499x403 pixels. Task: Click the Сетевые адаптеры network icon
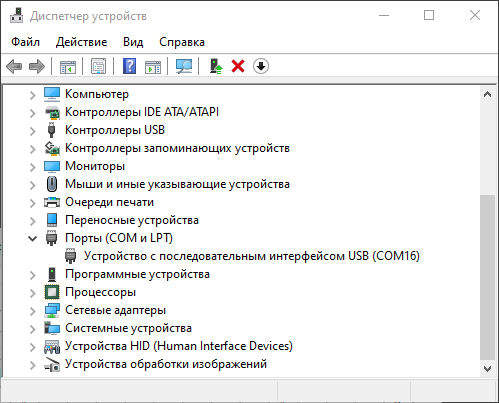[52, 310]
